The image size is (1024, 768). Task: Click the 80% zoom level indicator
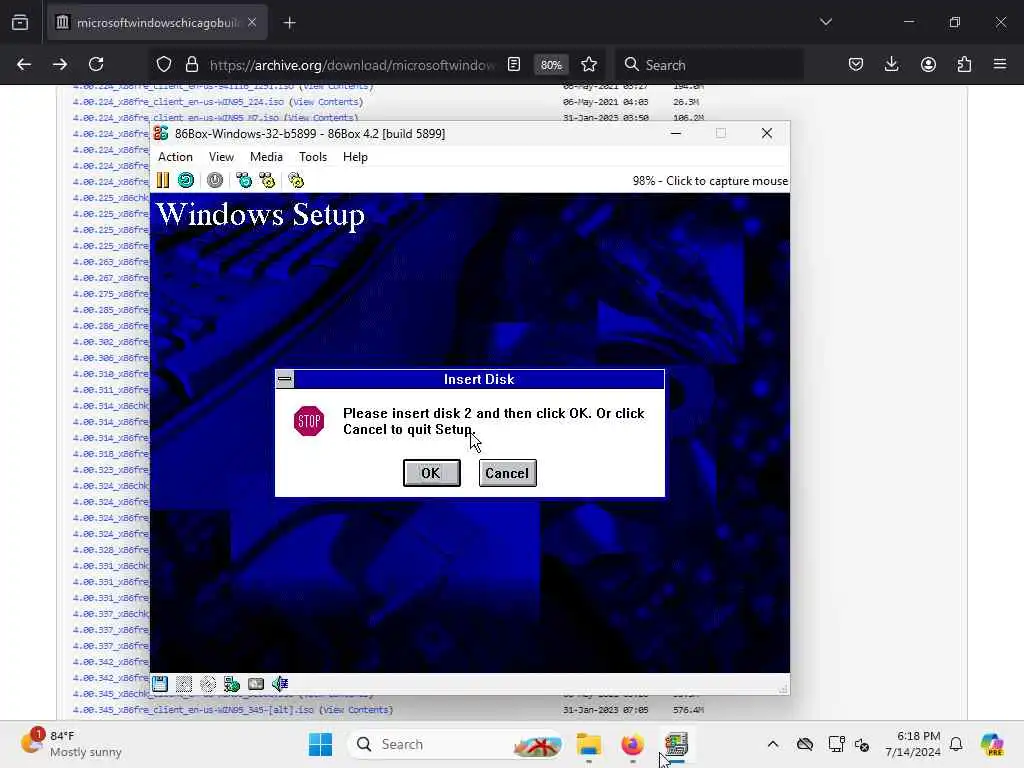point(551,65)
